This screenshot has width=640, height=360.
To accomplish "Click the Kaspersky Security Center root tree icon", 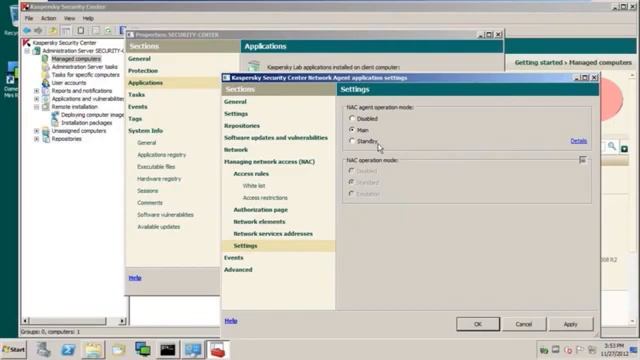I will click(27, 42).
